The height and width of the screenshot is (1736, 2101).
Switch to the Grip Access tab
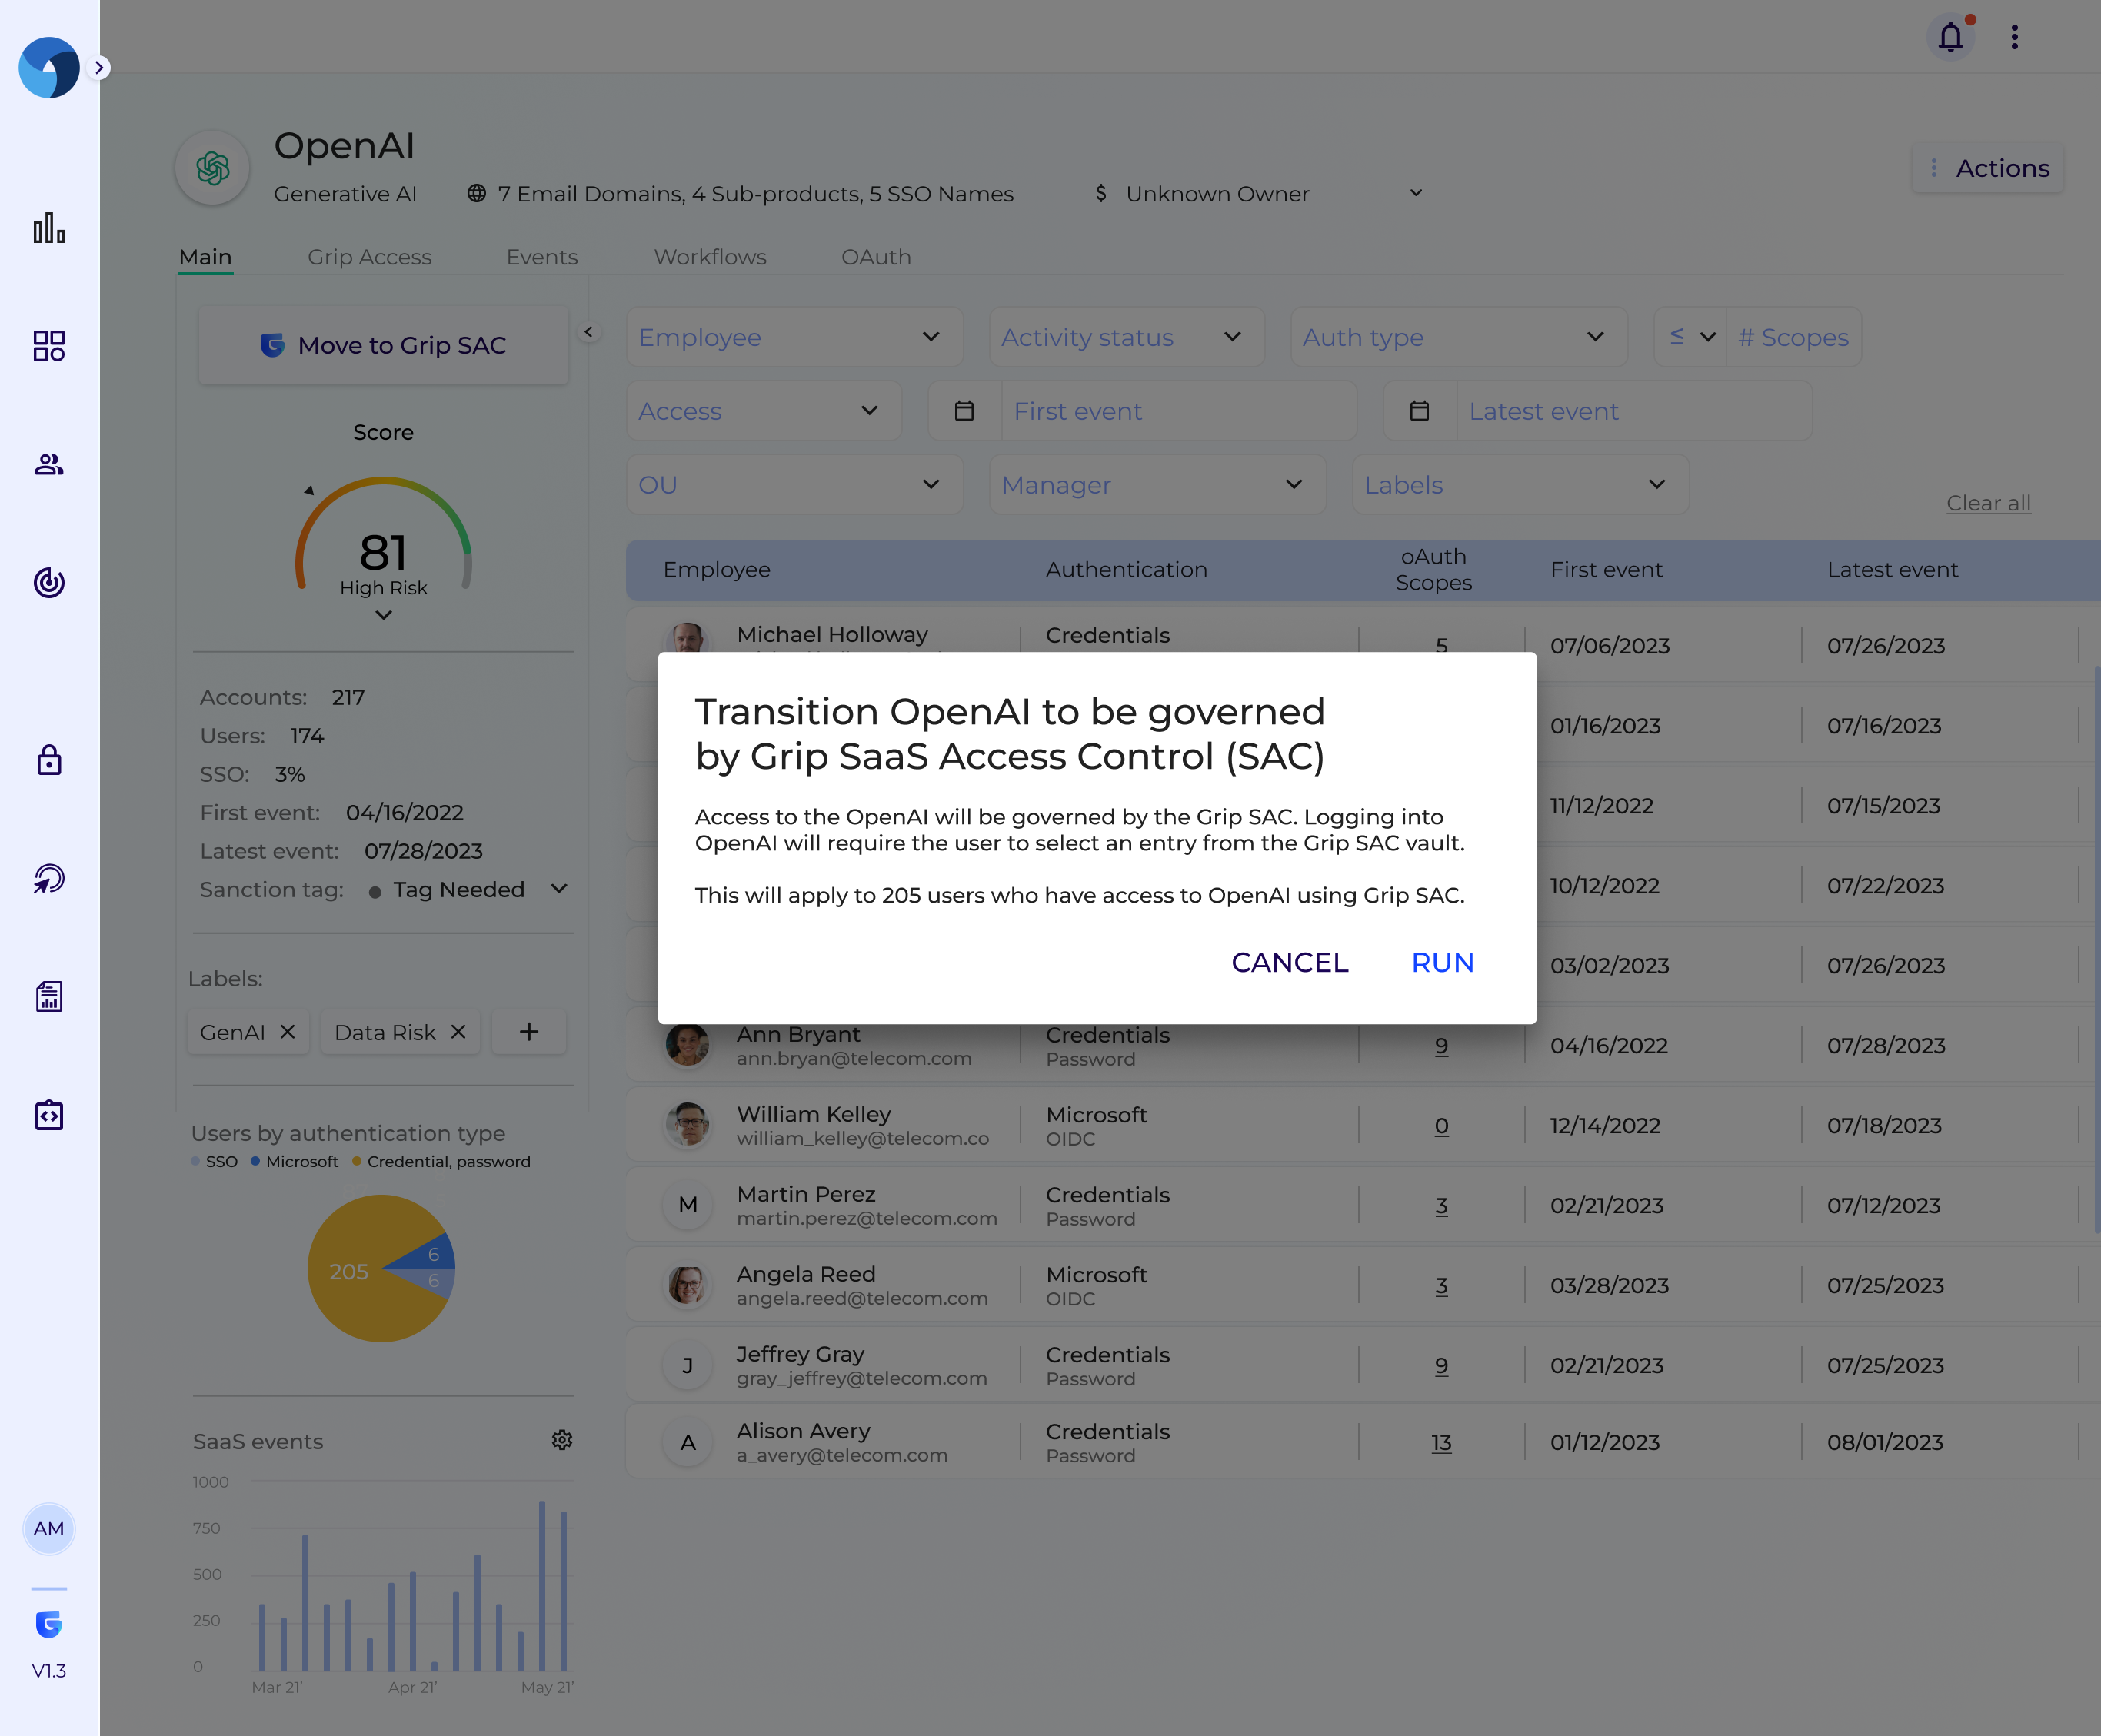[x=369, y=257]
